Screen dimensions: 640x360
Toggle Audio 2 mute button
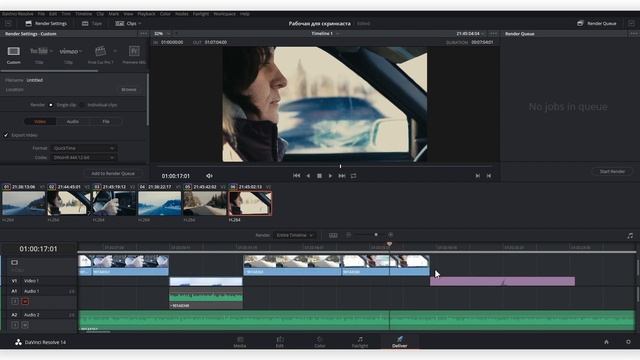click(x=25, y=325)
